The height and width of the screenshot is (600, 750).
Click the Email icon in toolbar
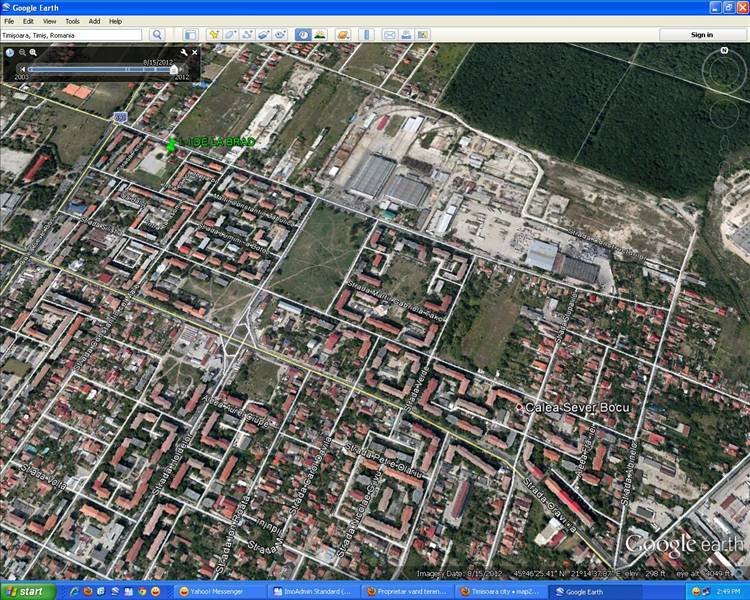[x=390, y=35]
